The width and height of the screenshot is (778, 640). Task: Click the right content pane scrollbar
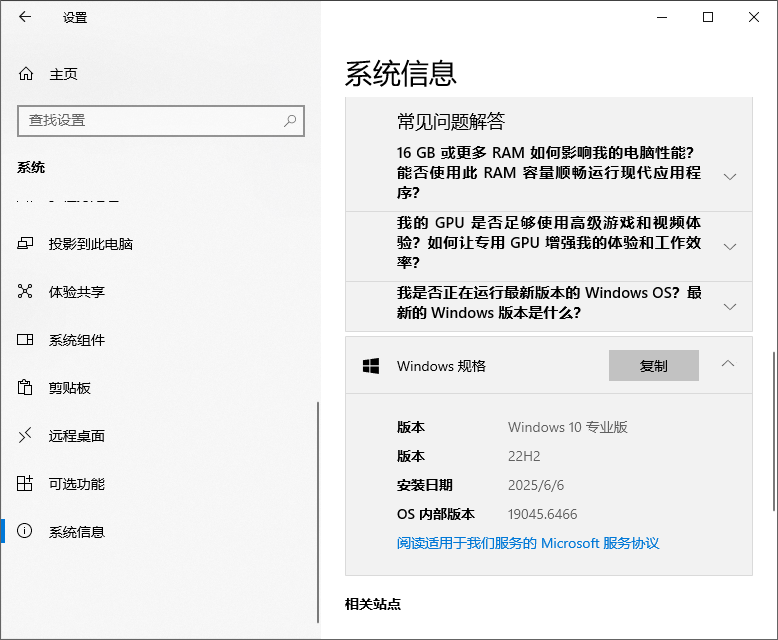click(x=773, y=432)
